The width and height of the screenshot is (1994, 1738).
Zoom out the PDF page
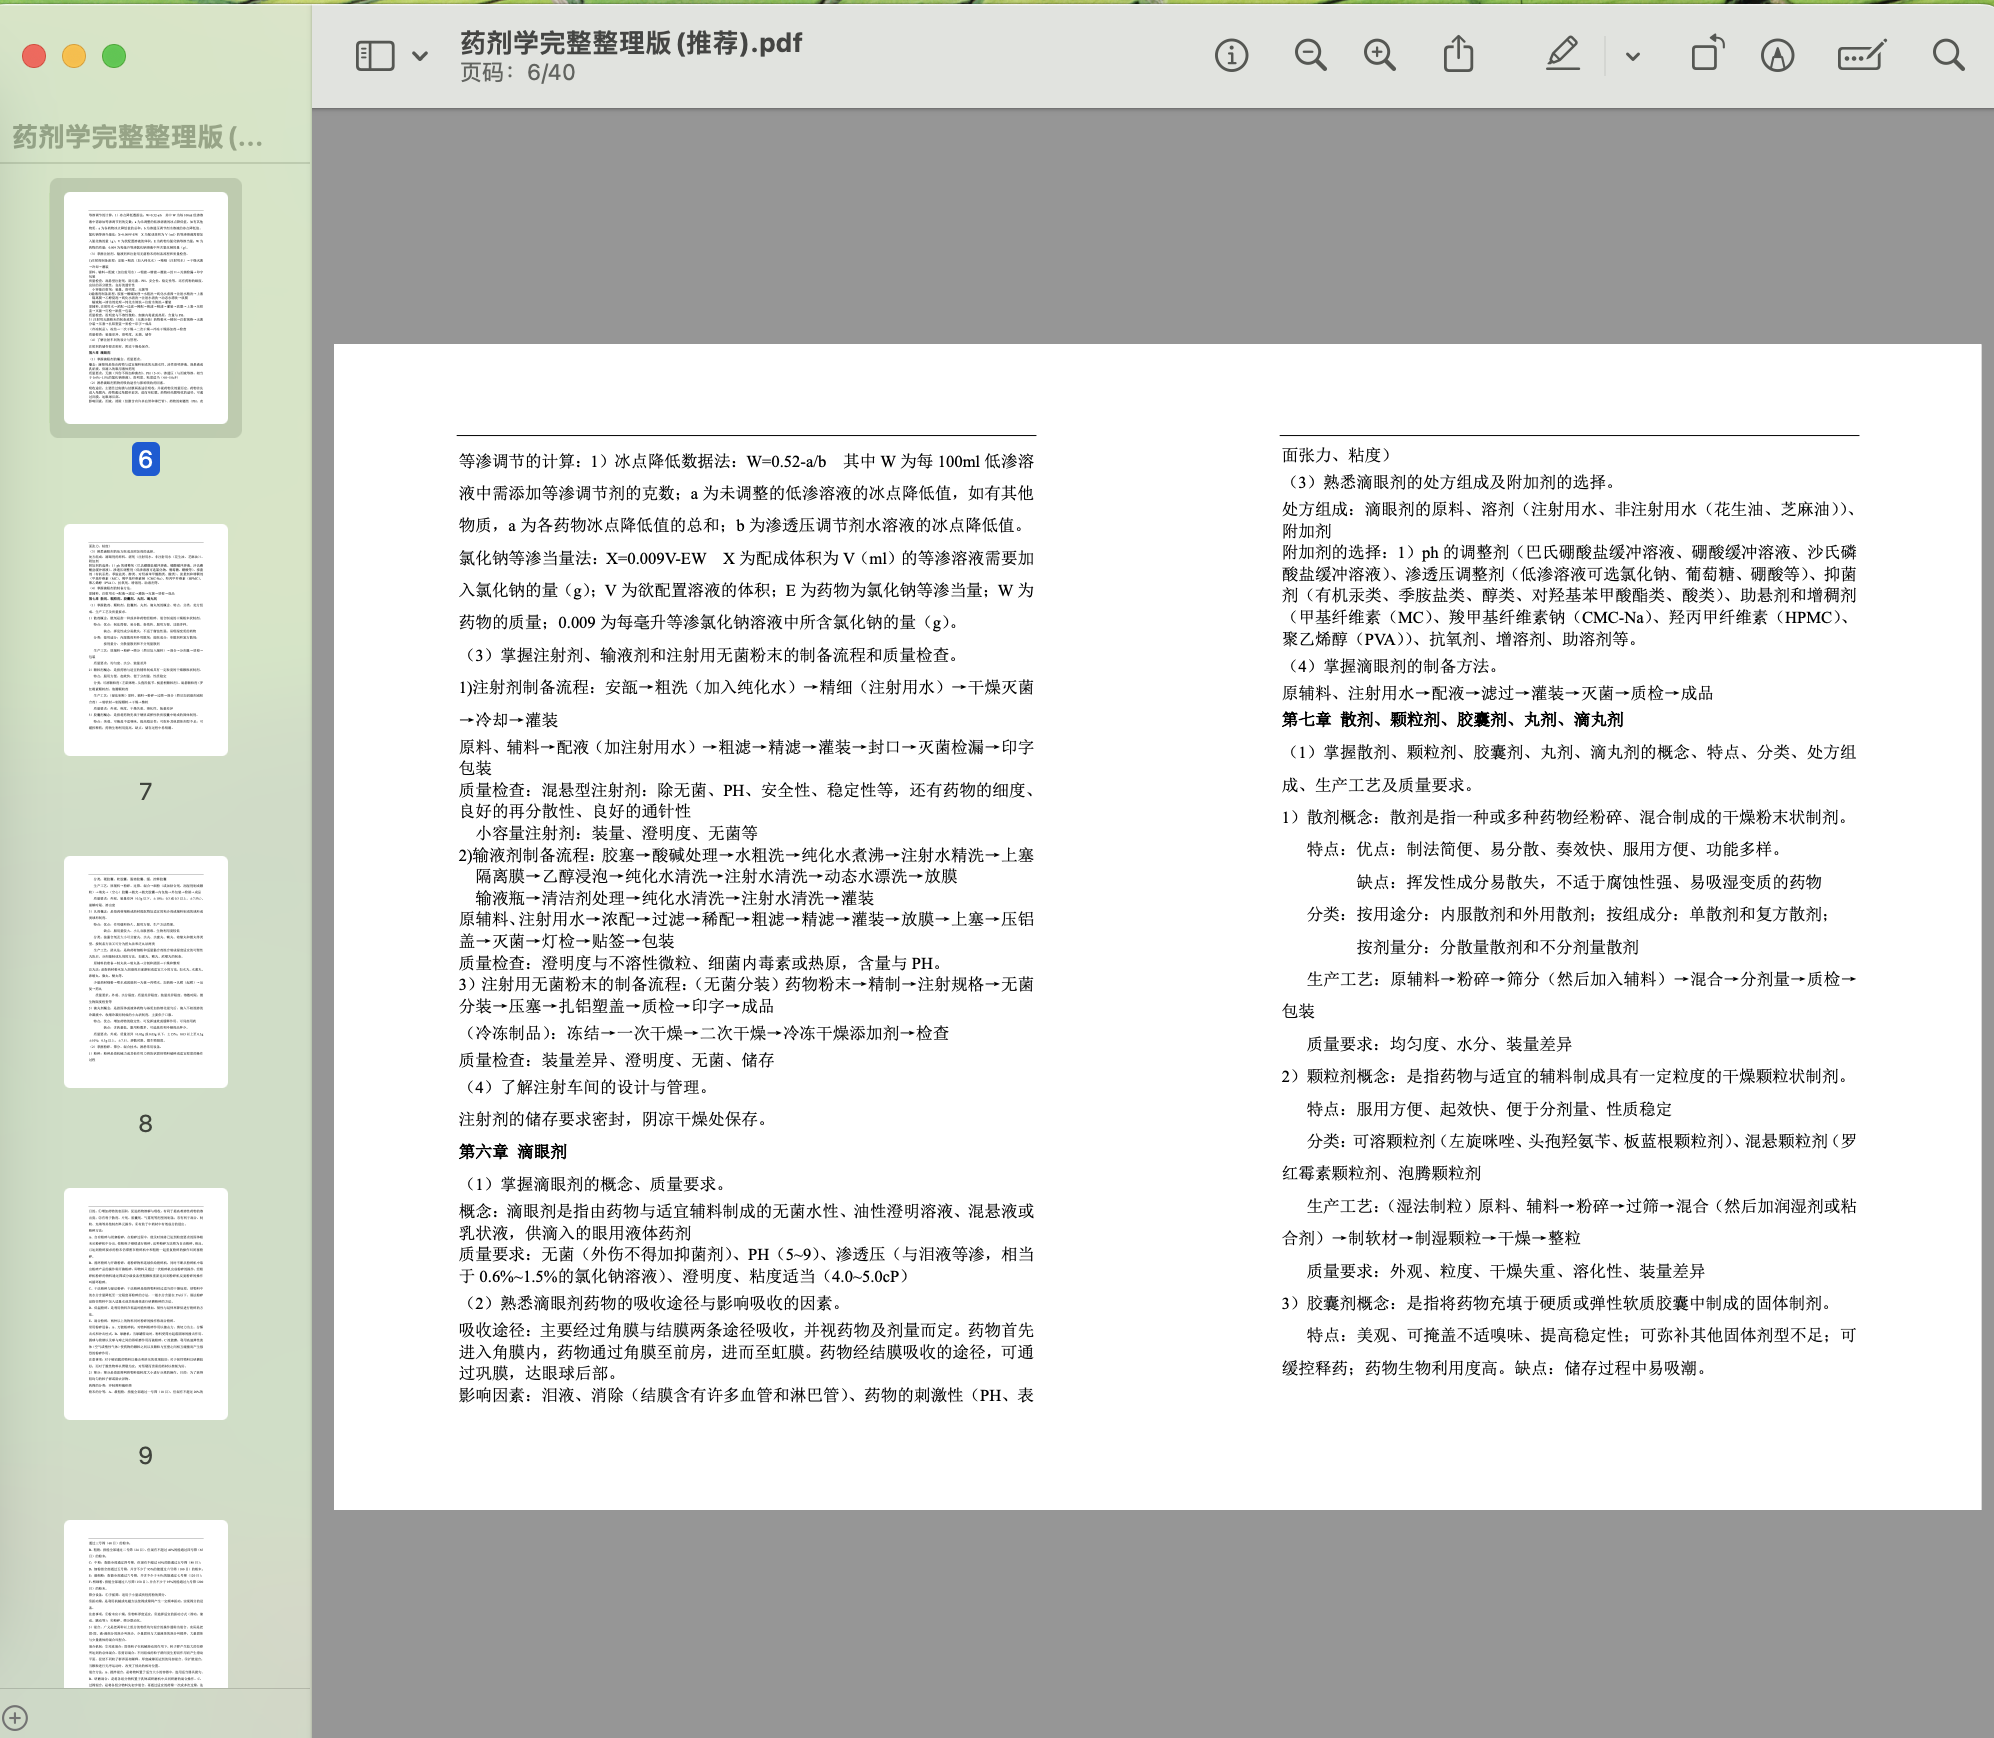tap(1310, 55)
